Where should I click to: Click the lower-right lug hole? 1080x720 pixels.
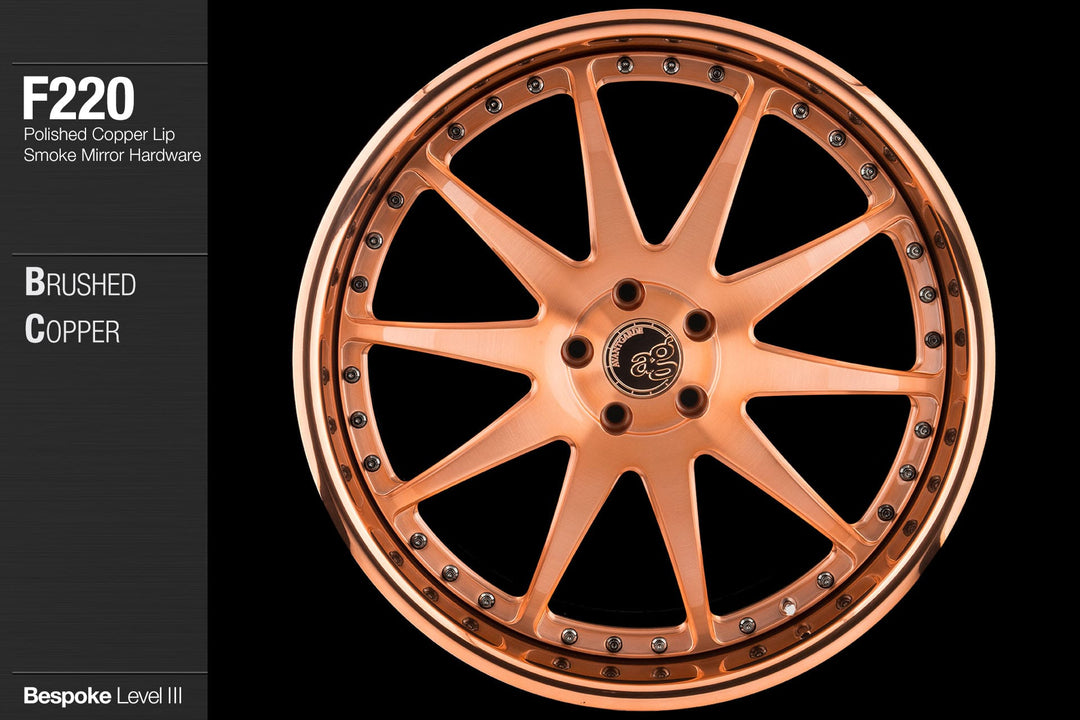(x=690, y=400)
